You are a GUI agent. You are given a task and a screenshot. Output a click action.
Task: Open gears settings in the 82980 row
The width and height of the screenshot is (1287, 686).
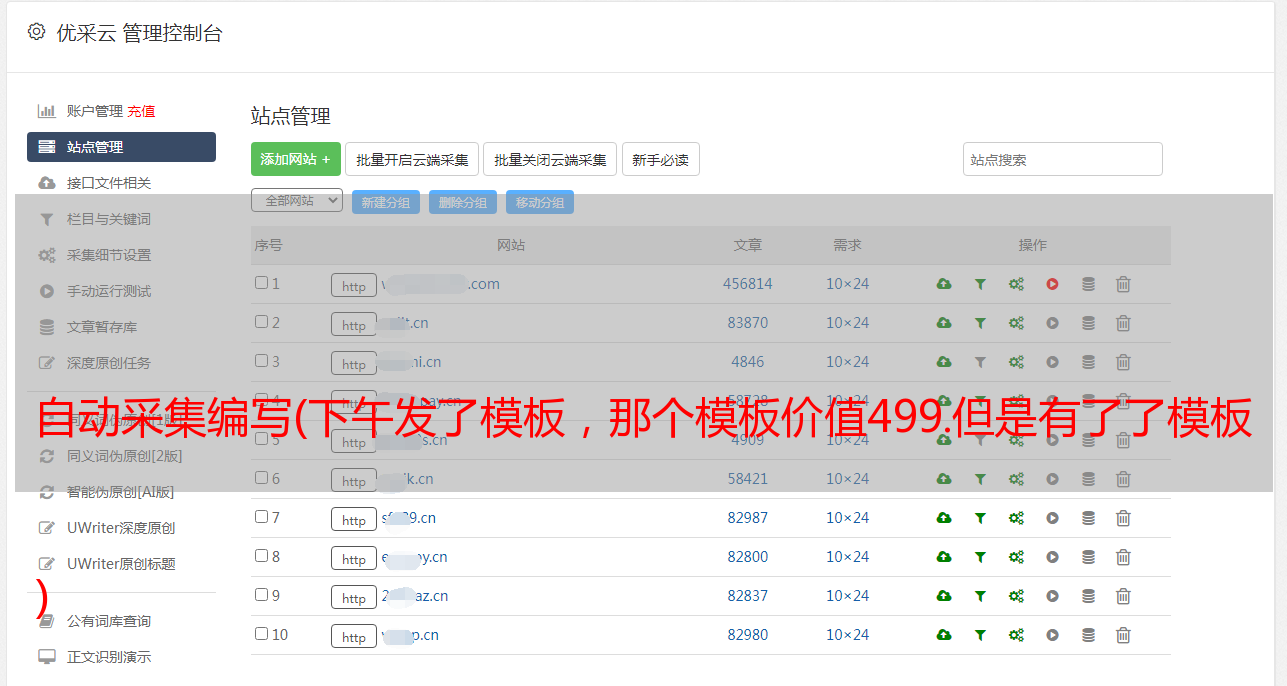click(x=1016, y=635)
